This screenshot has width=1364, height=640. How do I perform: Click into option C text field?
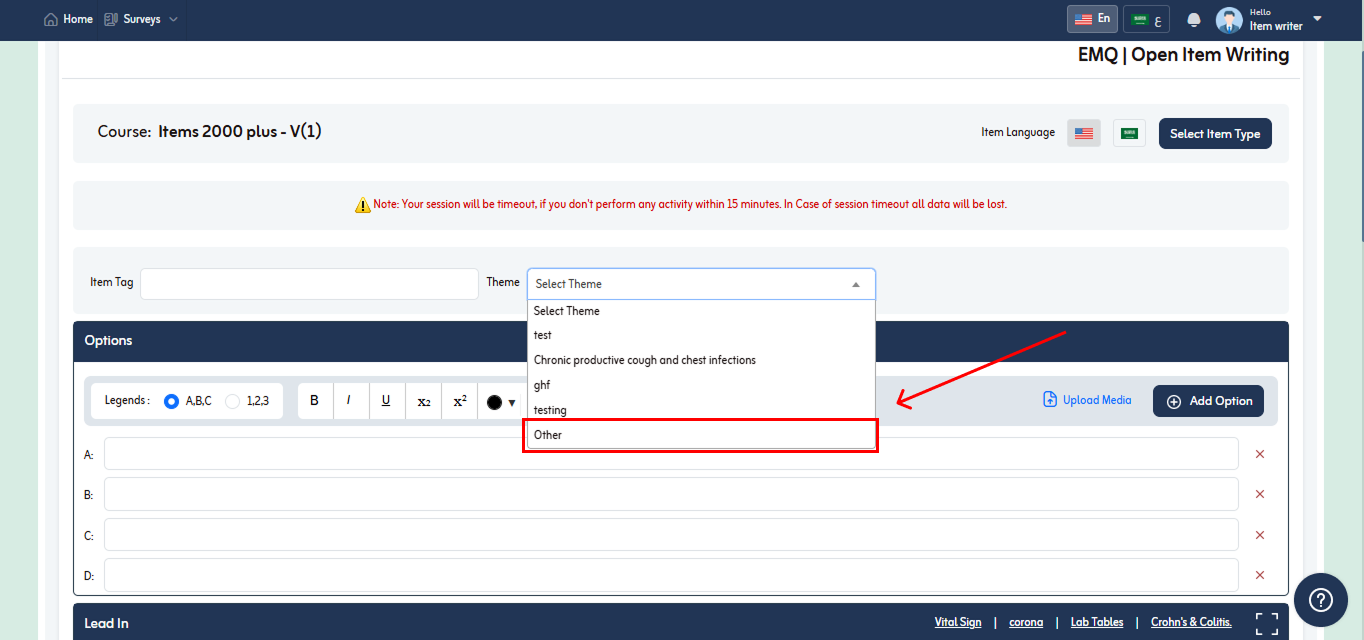[671, 535]
